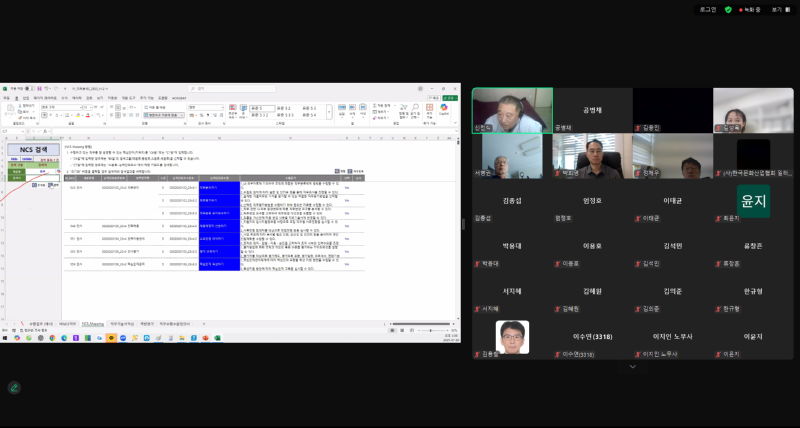
Task: Open the 보기 view options dropdown
Action: click(781, 9)
